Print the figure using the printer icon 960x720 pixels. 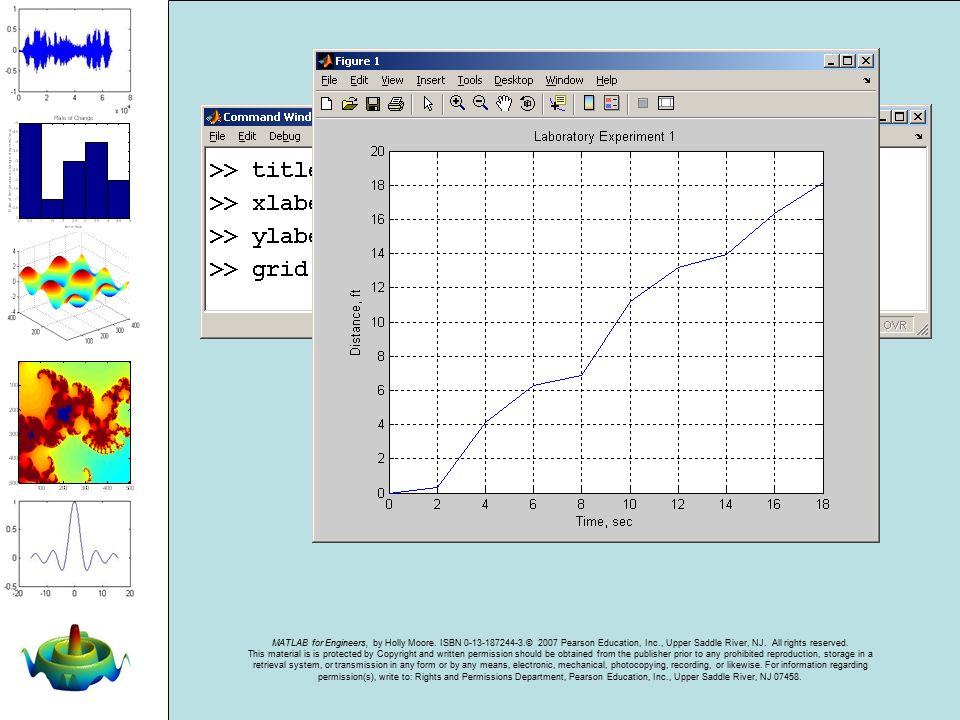click(x=396, y=103)
